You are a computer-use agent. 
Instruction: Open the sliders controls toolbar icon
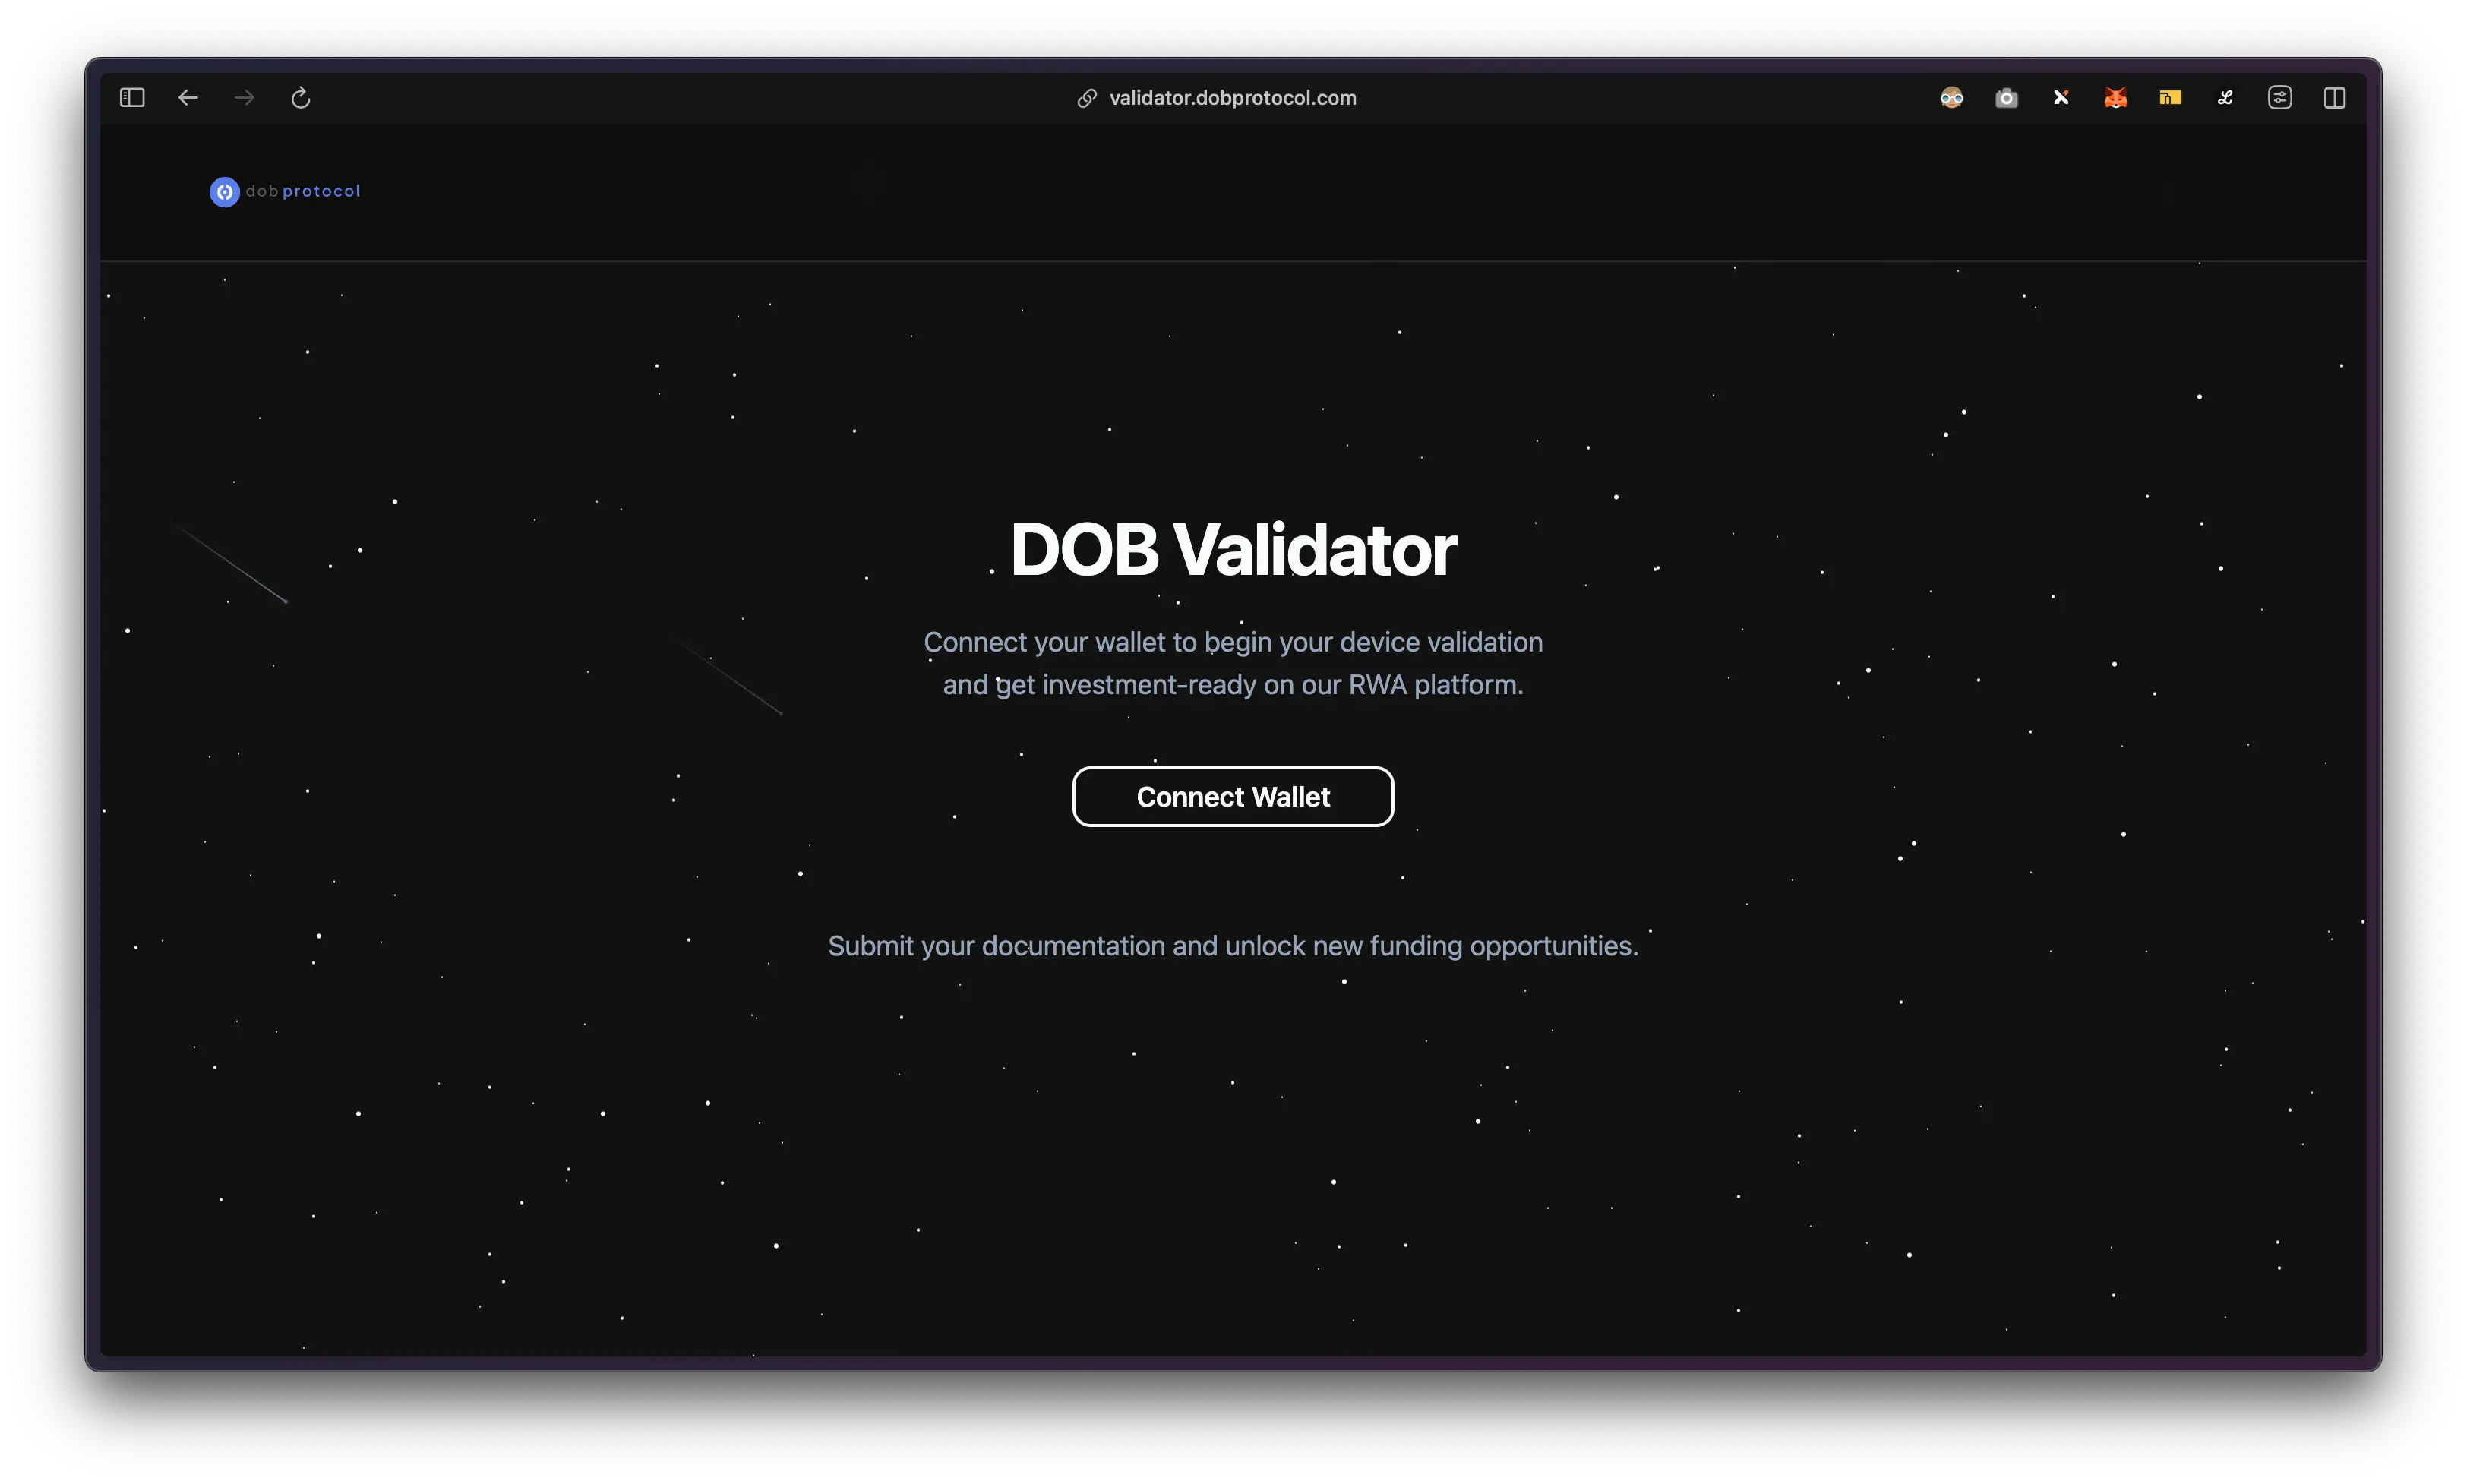[2279, 98]
